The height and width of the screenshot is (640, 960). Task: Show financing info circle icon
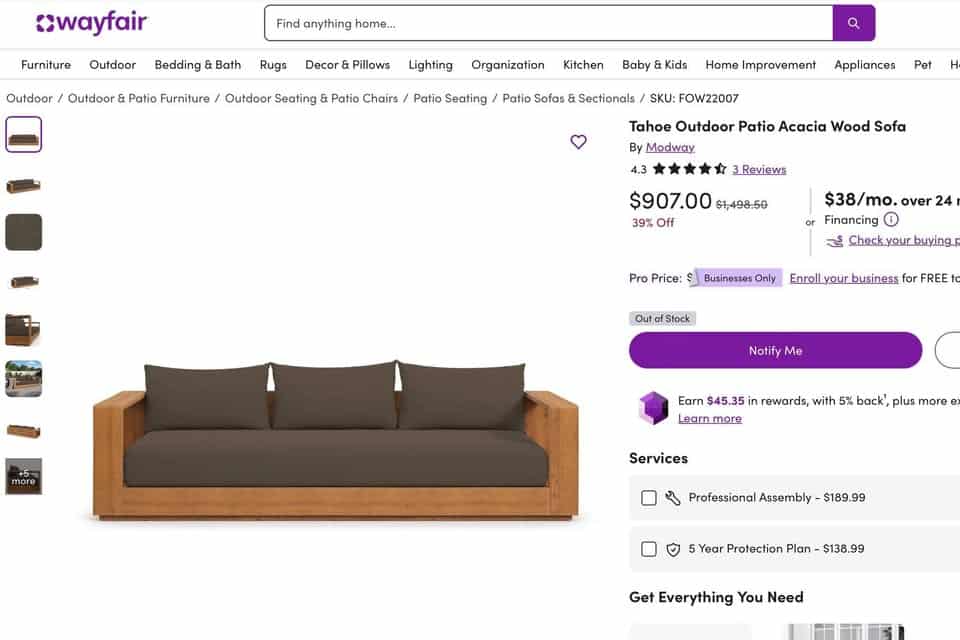click(x=891, y=219)
